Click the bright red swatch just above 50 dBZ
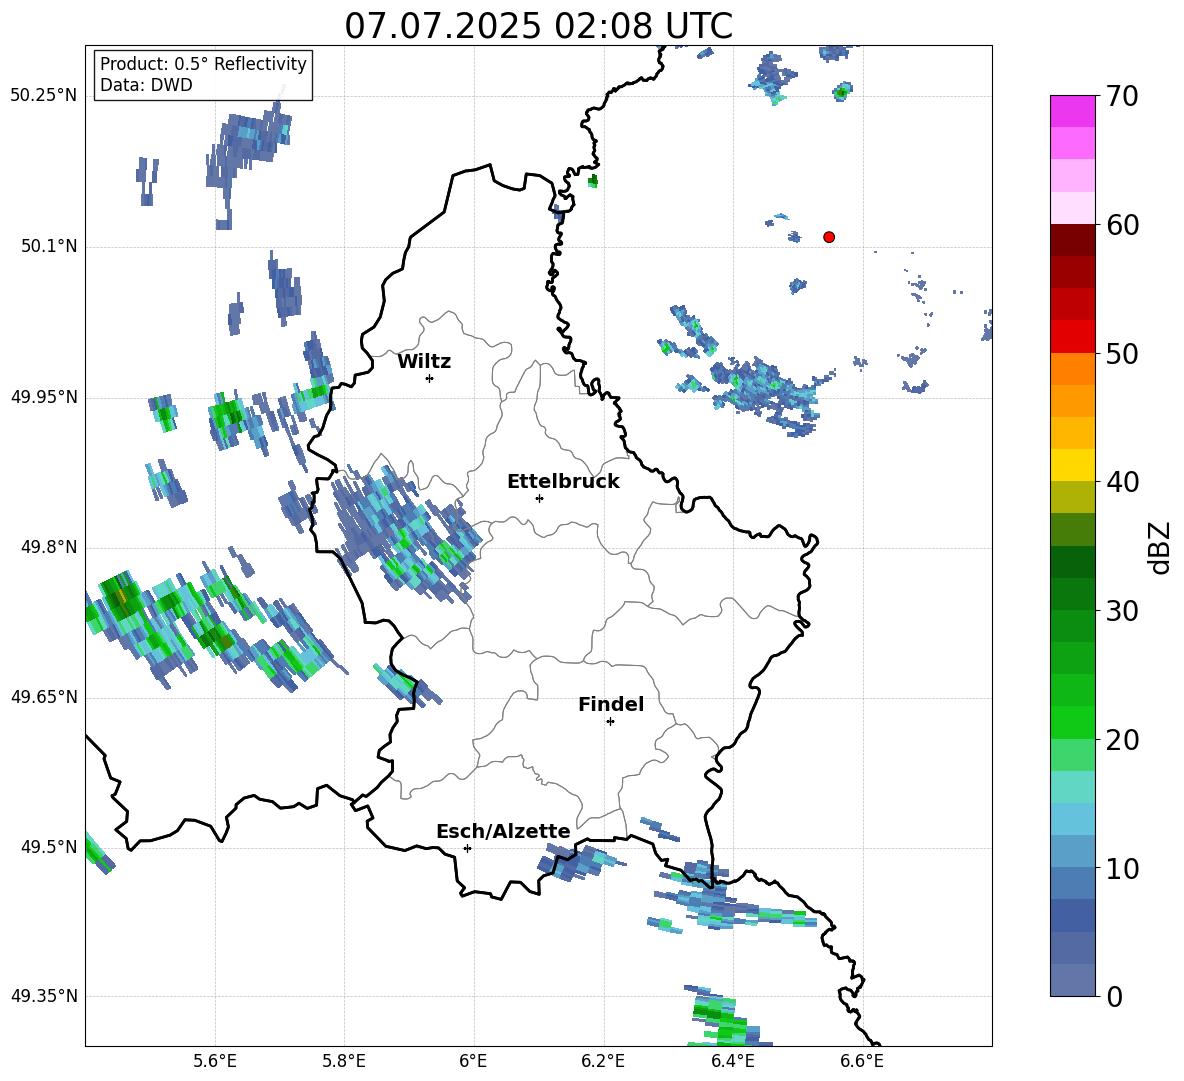Image resolution: width=1184 pixels, height=1081 pixels. pos(1072,337)
